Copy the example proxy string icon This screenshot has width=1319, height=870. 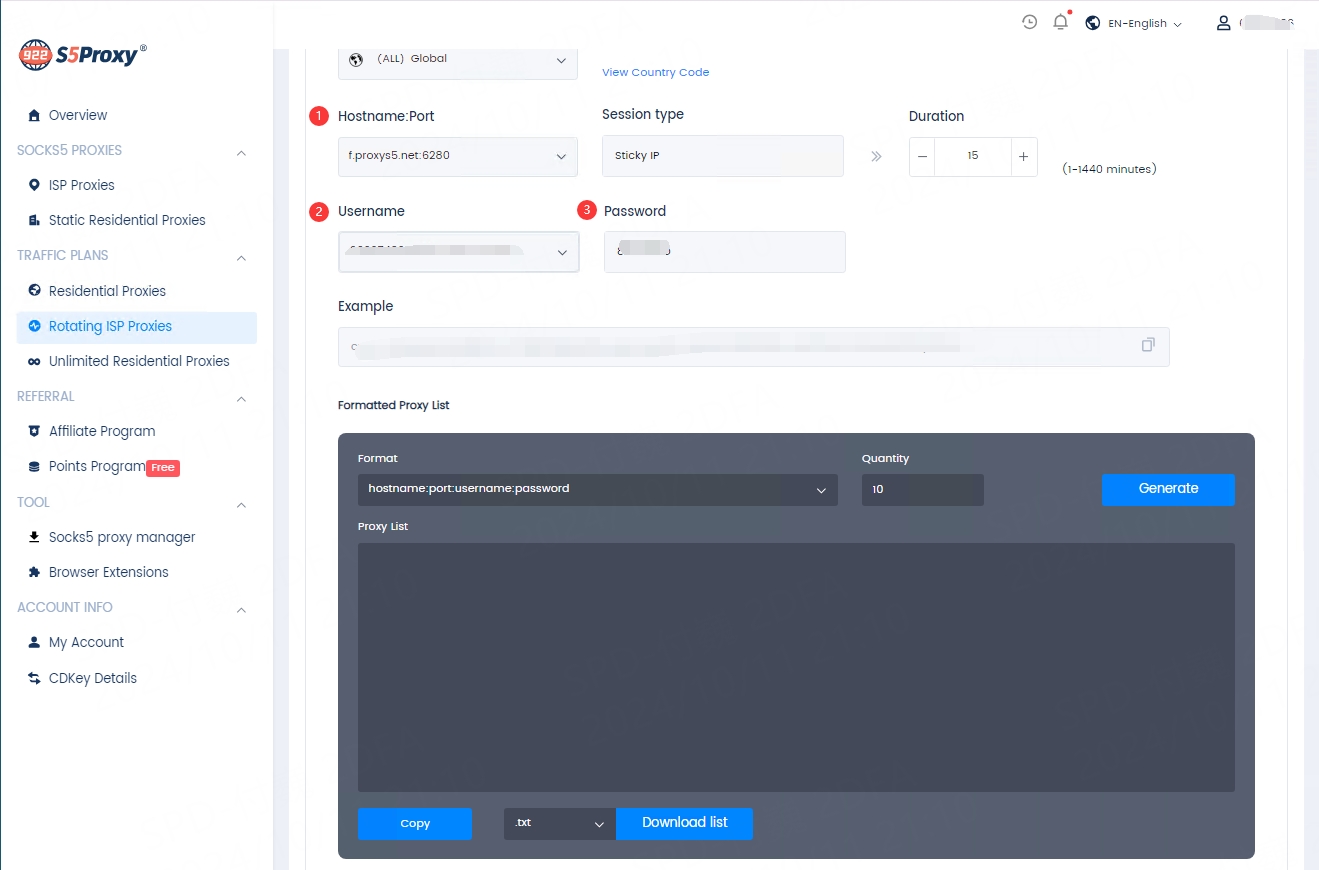(1148, 345)
